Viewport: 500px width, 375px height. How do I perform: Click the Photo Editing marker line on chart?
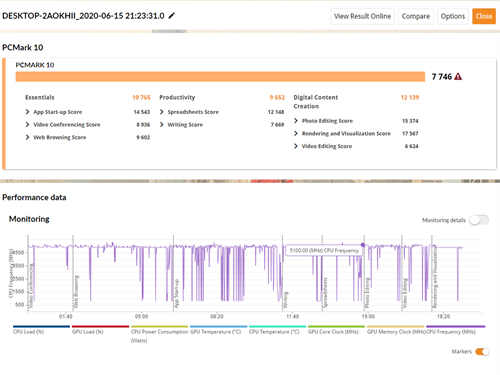(x=364, y=273)
